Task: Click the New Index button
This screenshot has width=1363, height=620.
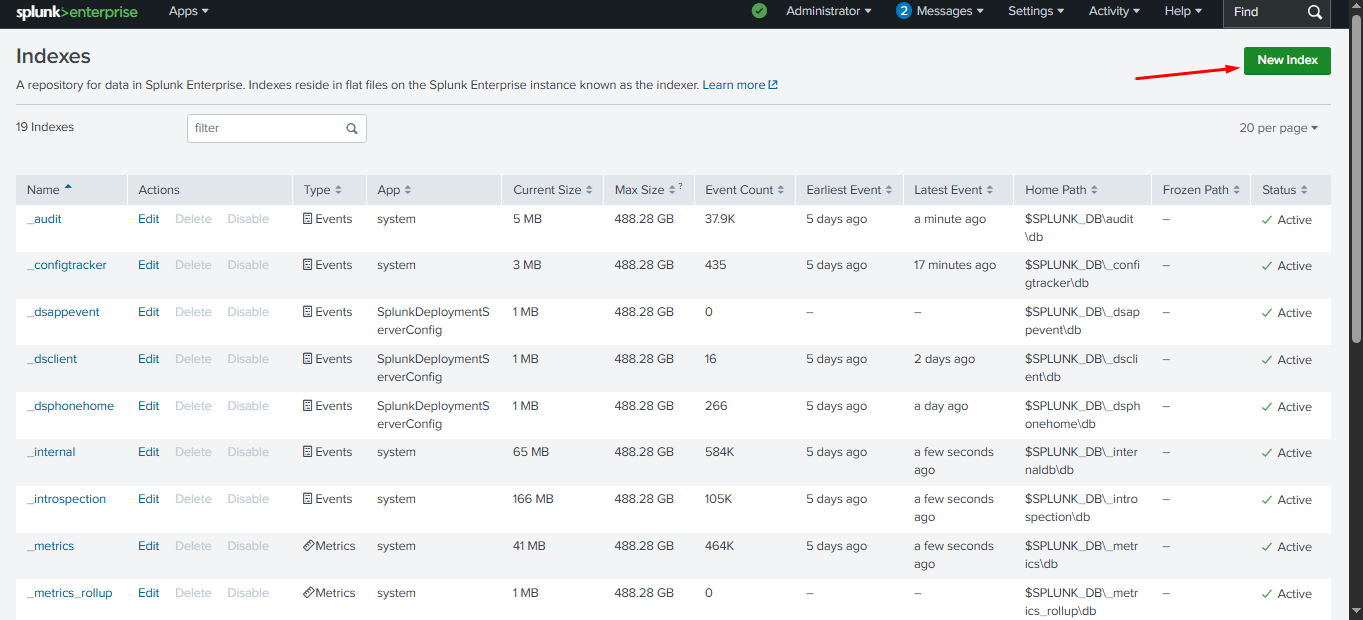Action: click(1287, 60)
